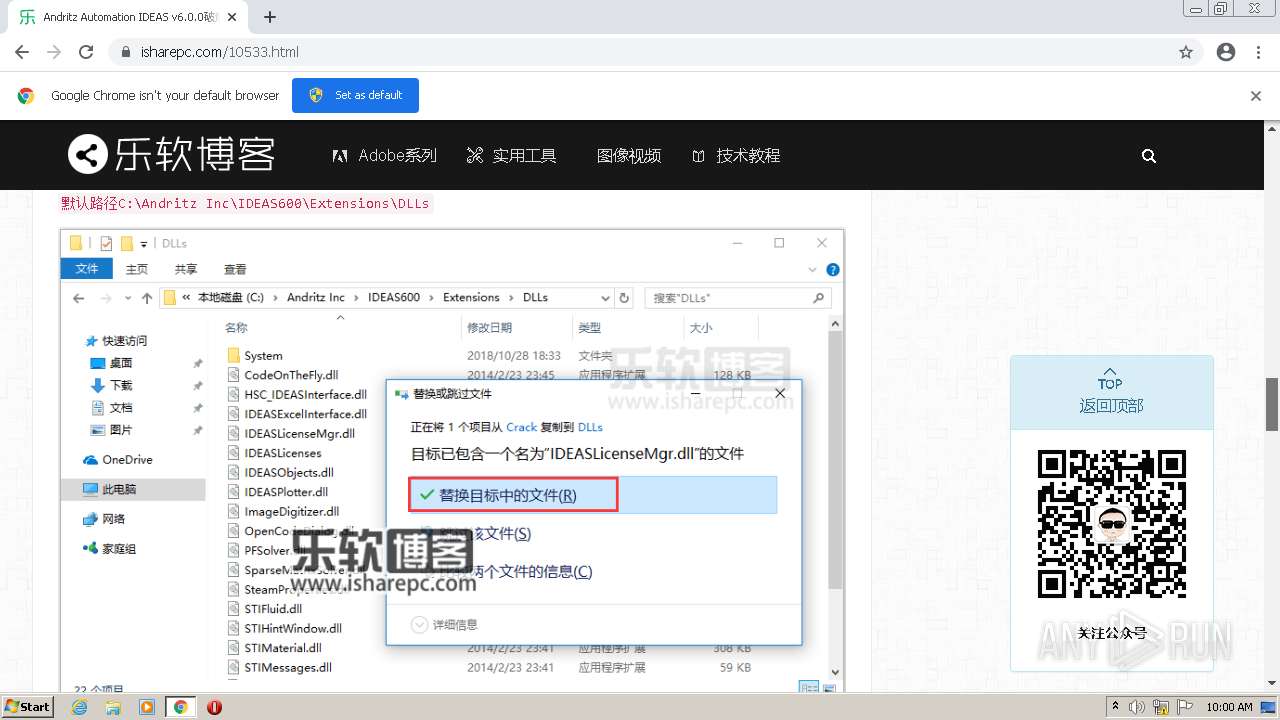Image resolution: width=1280 pixels, height=720 pixels.
Task: Open the Action Center flag icon
Action: 1186,707
